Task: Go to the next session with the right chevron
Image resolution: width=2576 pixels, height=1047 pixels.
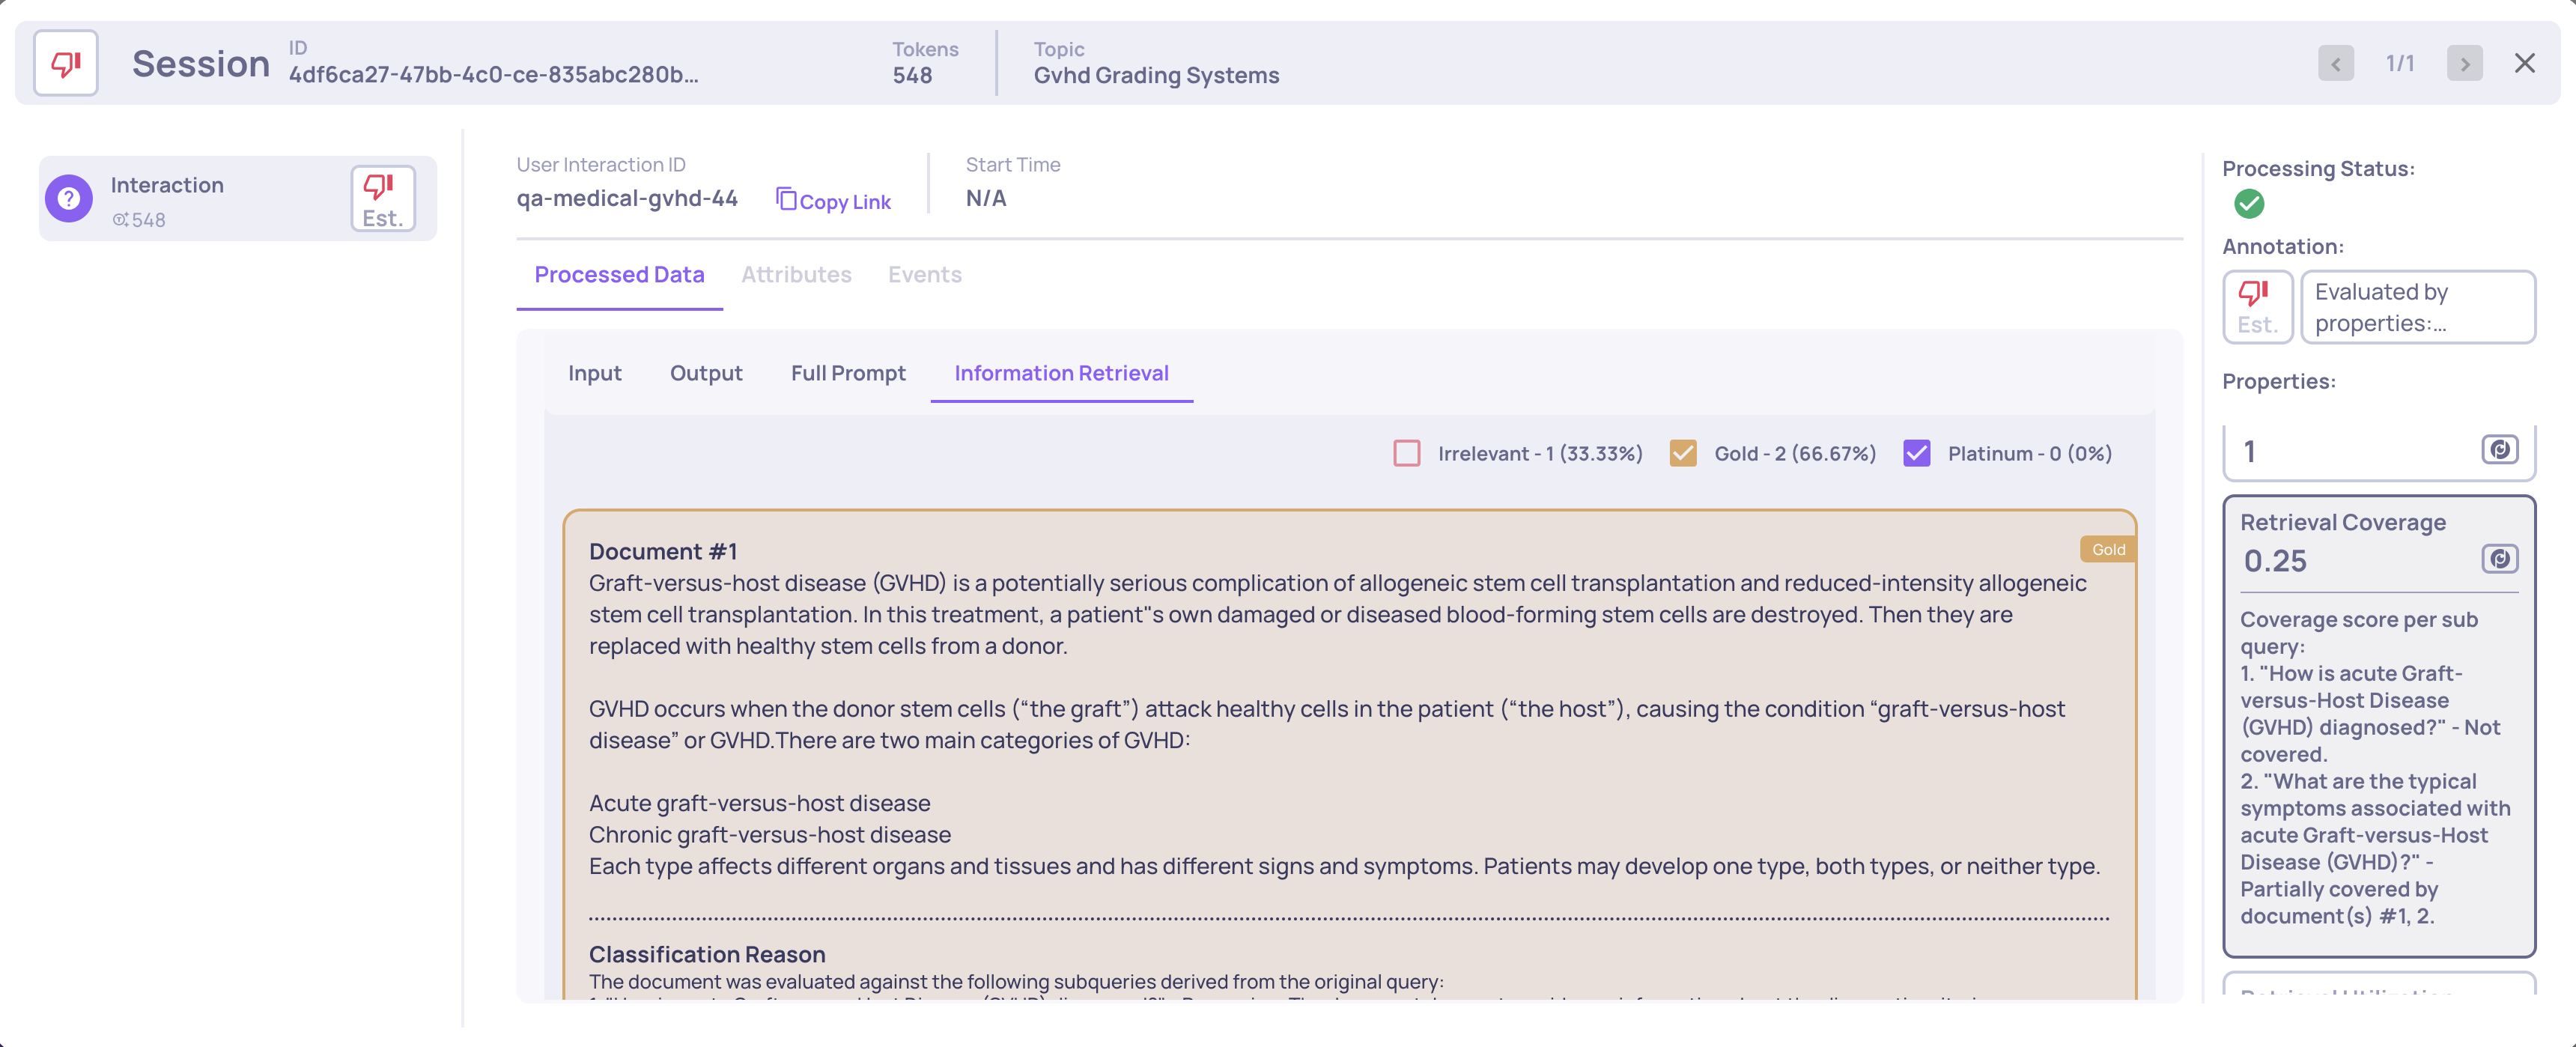Action: 2464,64
